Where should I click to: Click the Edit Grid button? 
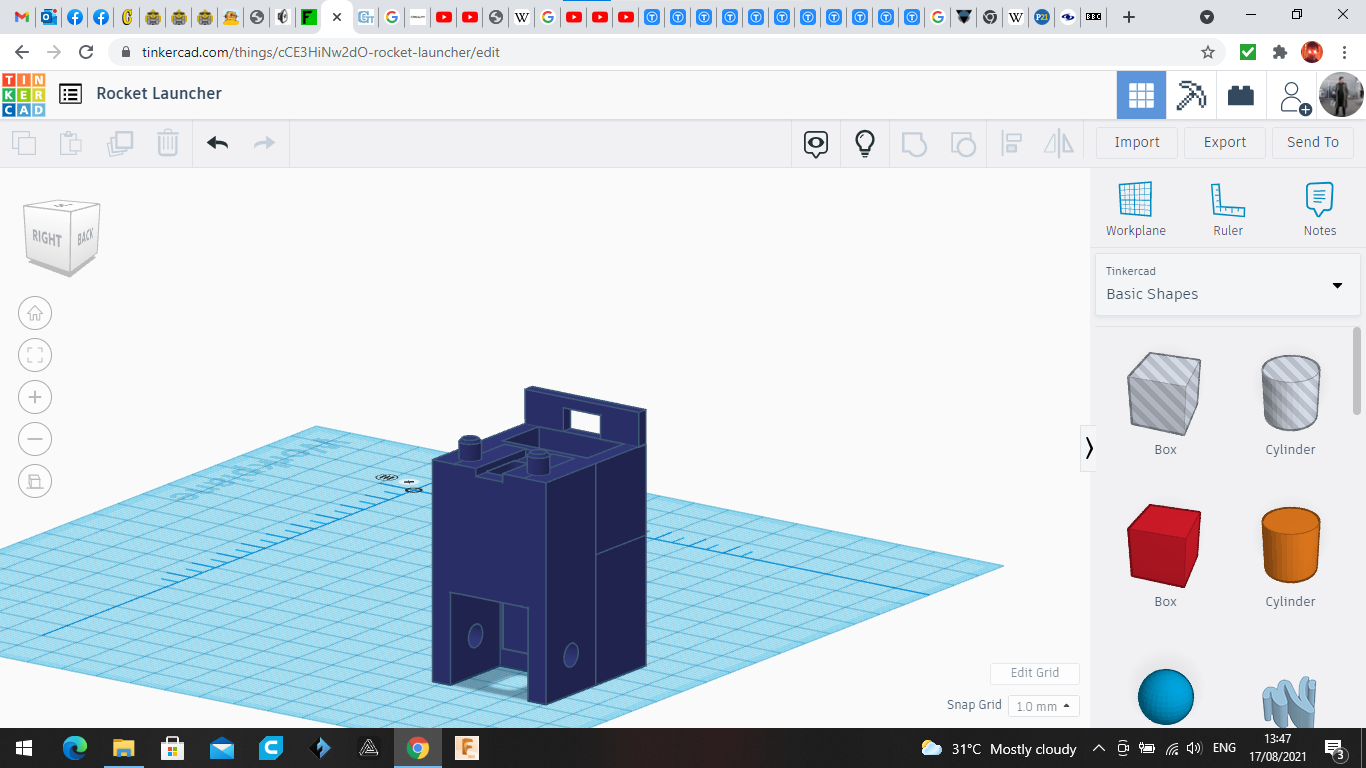1034,673
